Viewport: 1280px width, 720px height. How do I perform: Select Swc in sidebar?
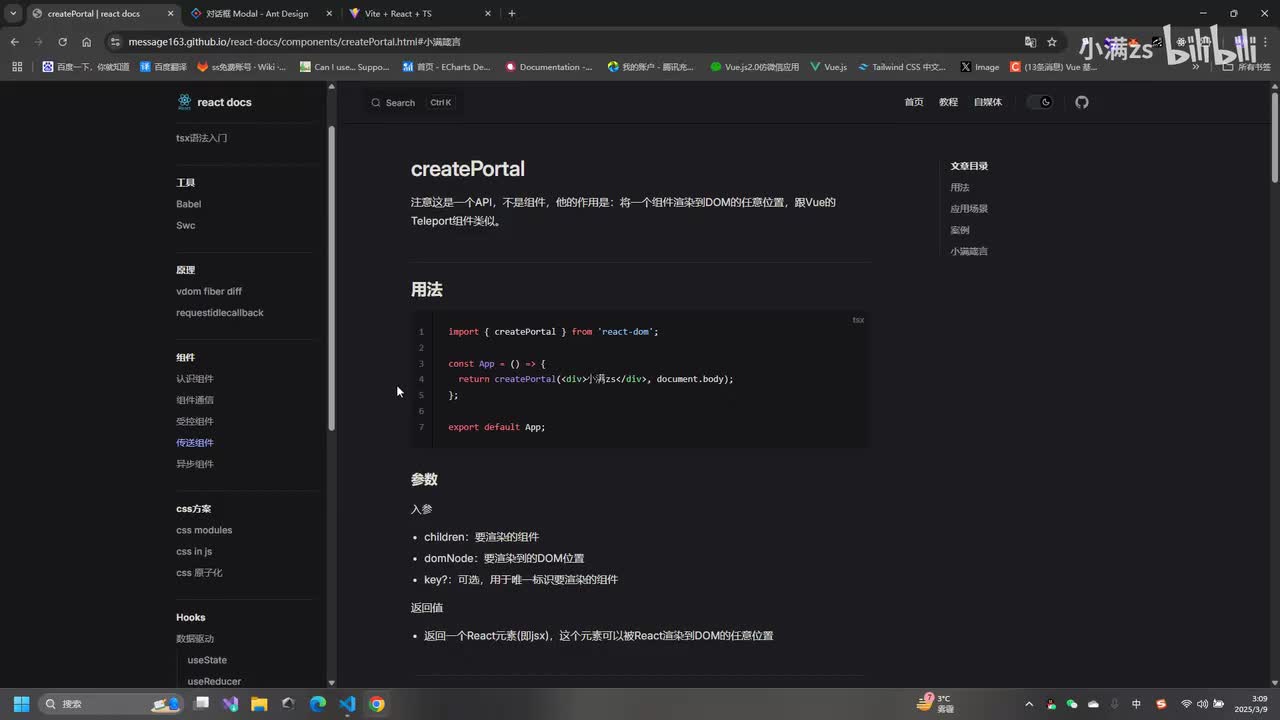tap(186, 225)
